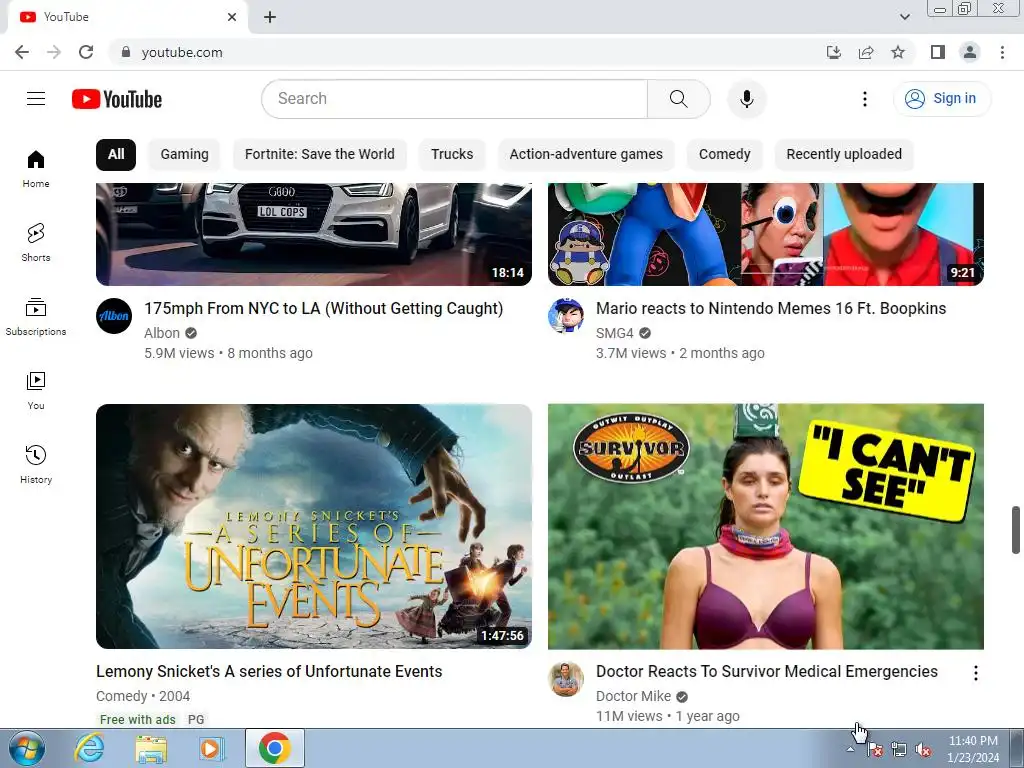Visit the SMG4 channel name link

tap(615, 333)
